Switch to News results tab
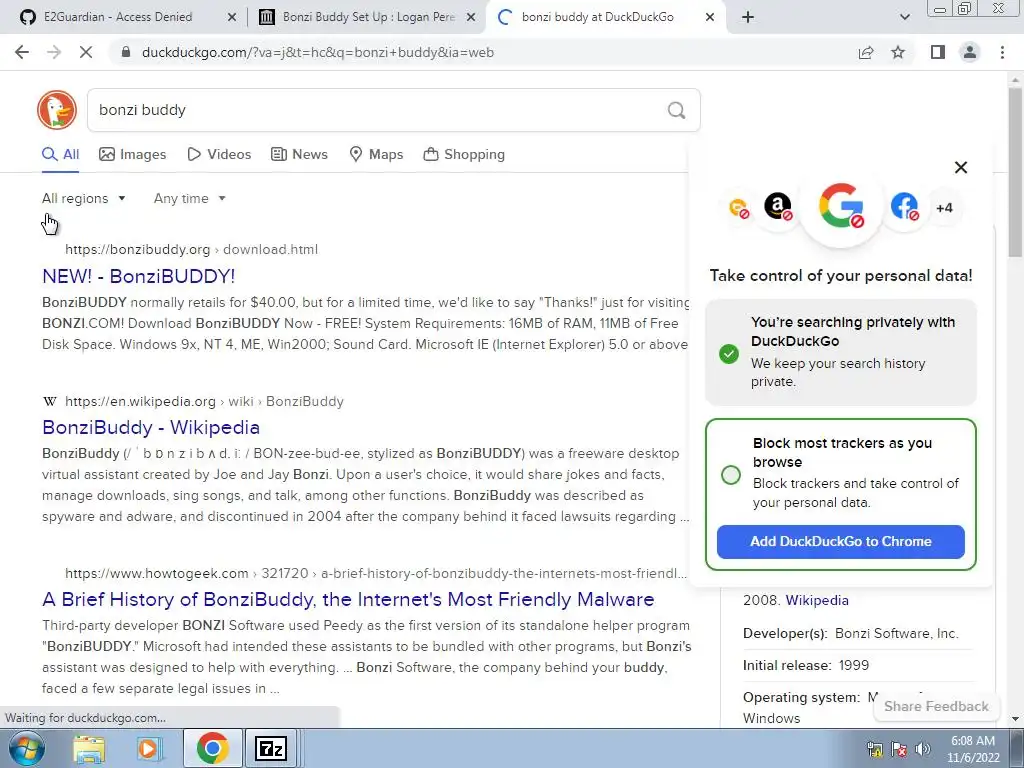The image size is (1024, 768). click(x=300, y=155)
